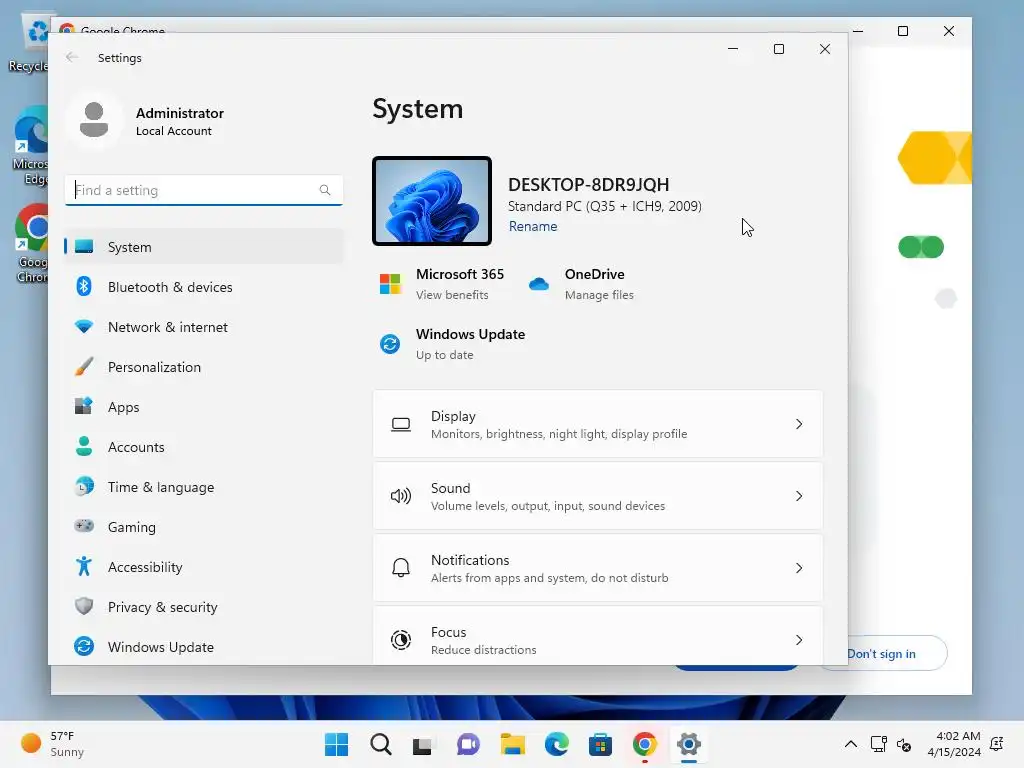Open the notification center icon
Image resolution: width=1024 pixels, height=768 pixels.
[x=997, y=744]
